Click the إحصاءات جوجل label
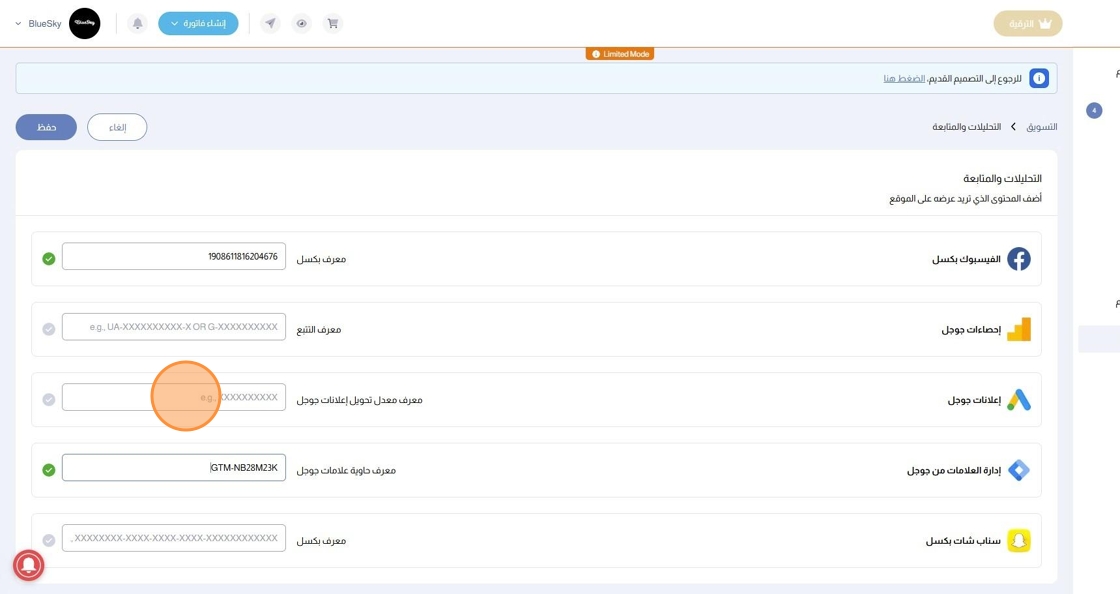The height and width of the screenshot is (594, 1120). coord(971,330)
